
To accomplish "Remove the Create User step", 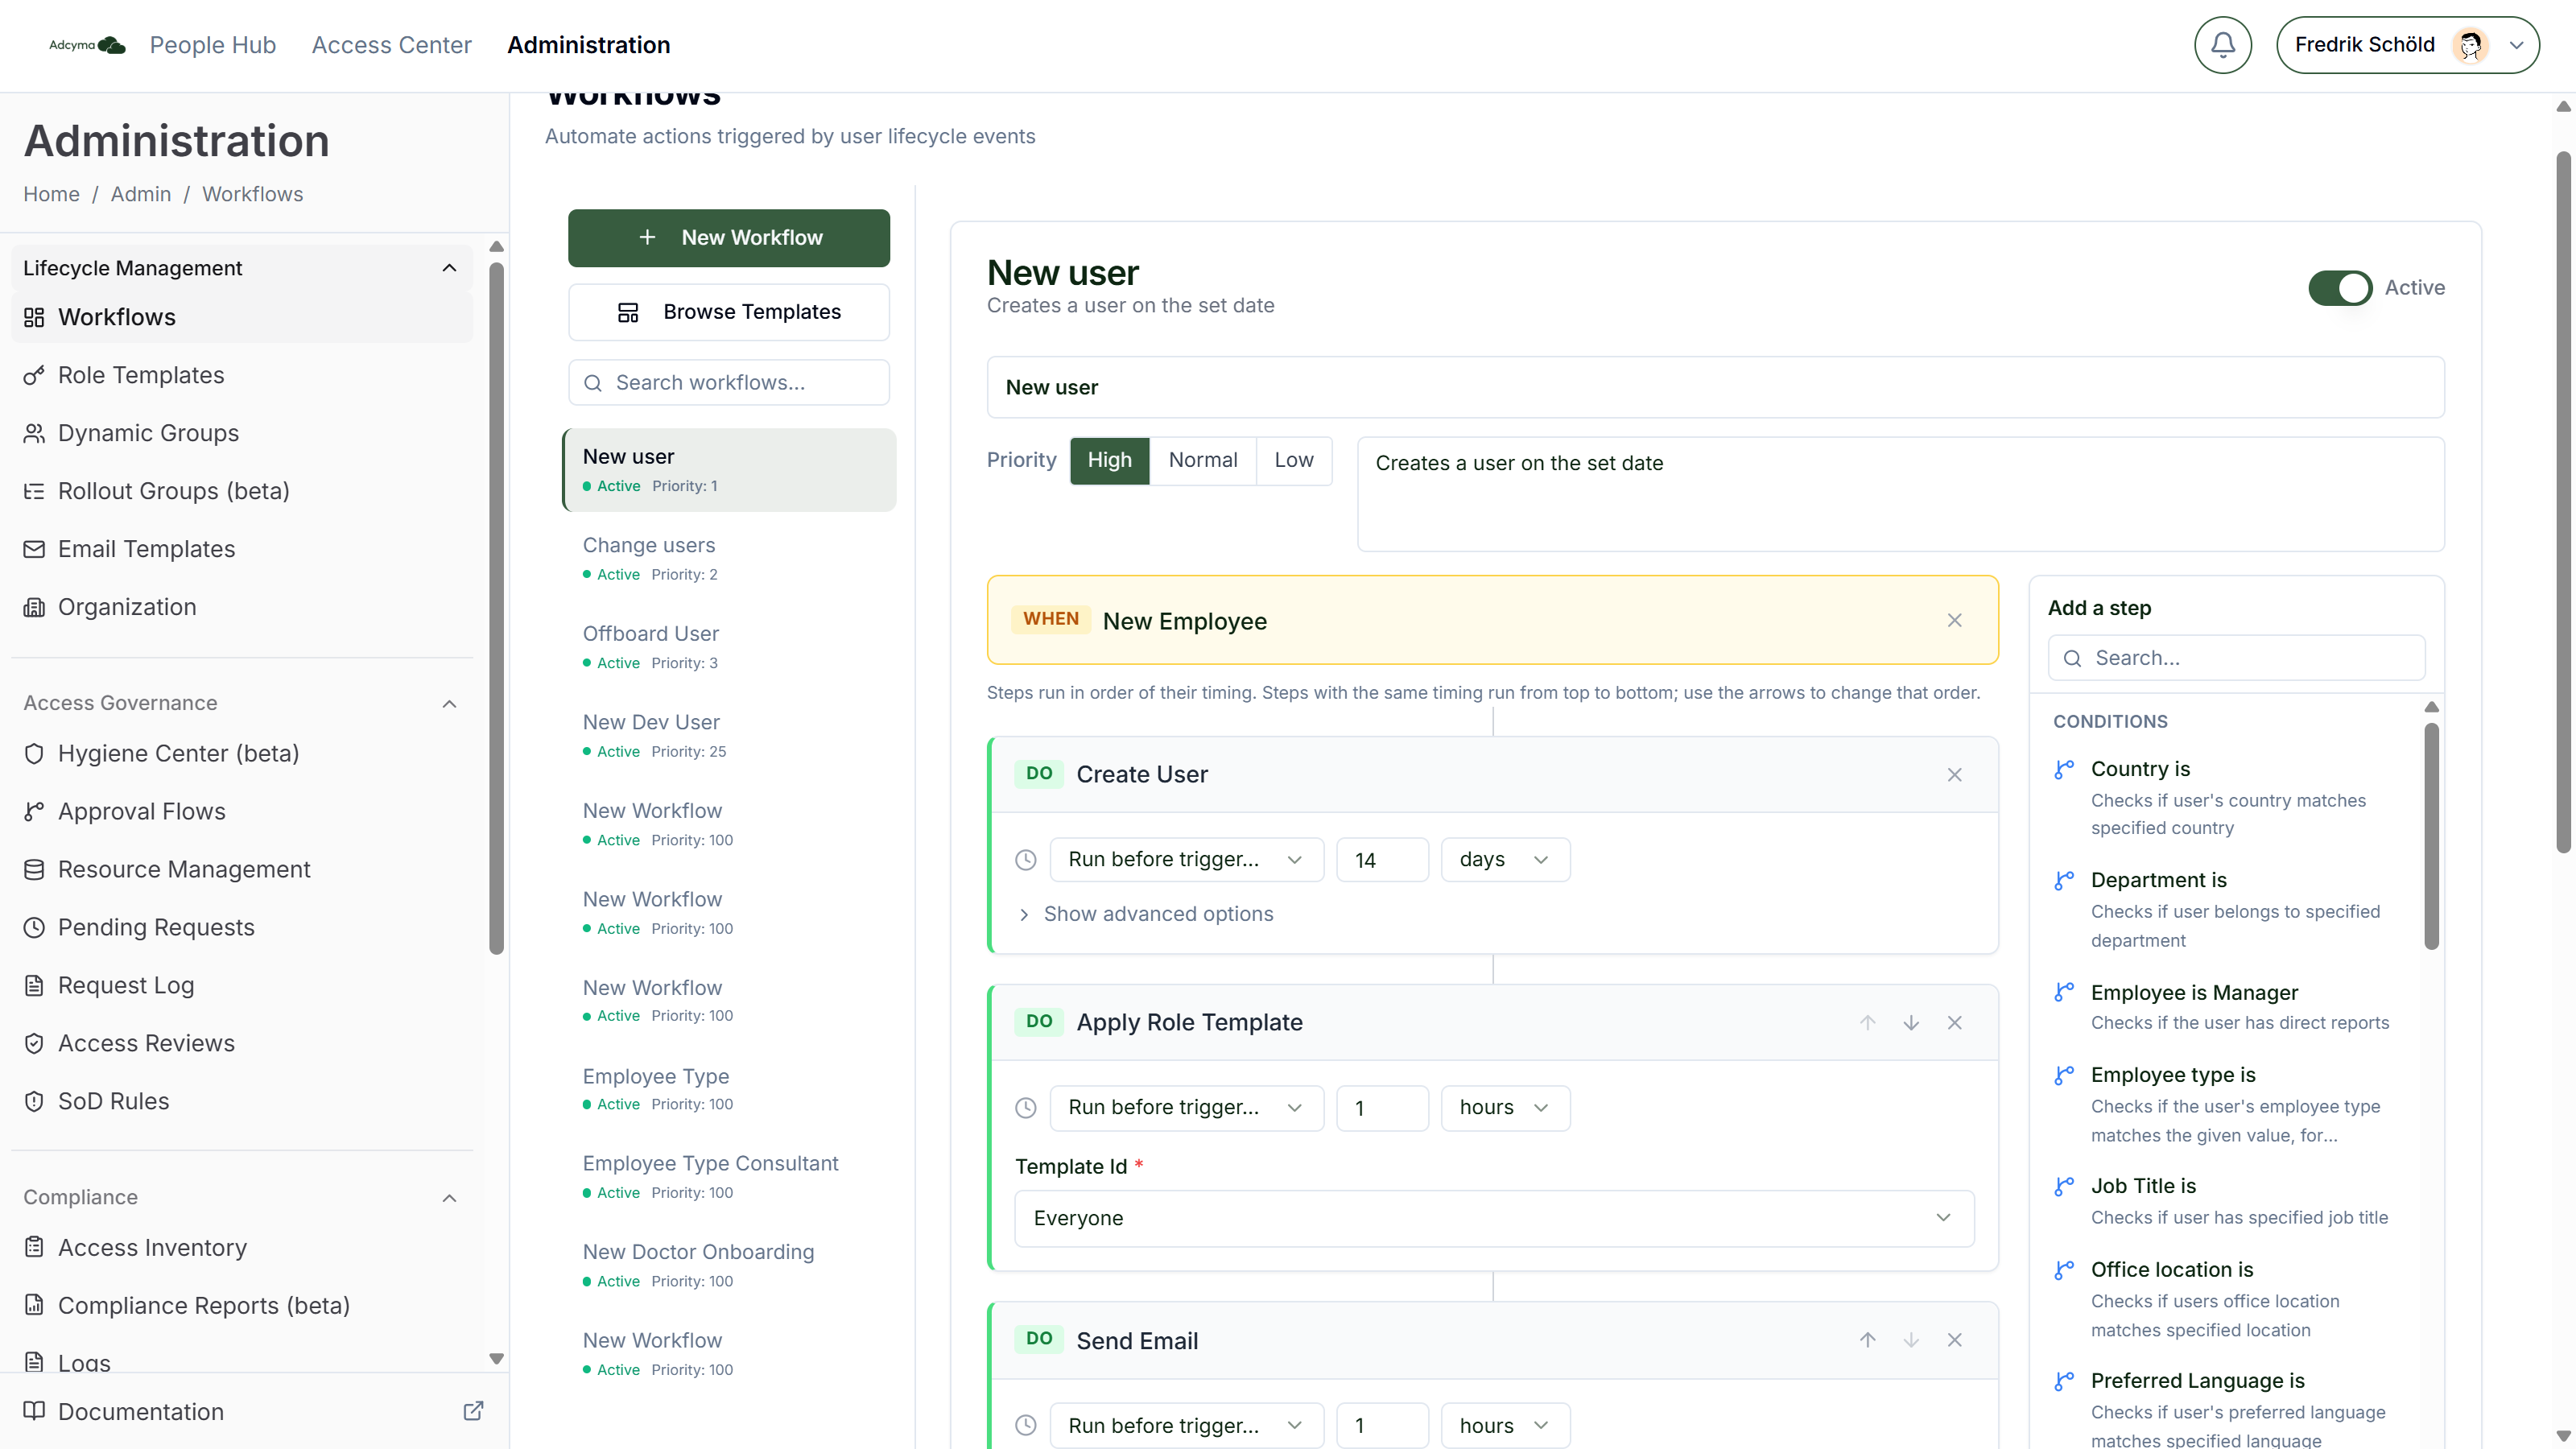I will (x=1954, y=775).
